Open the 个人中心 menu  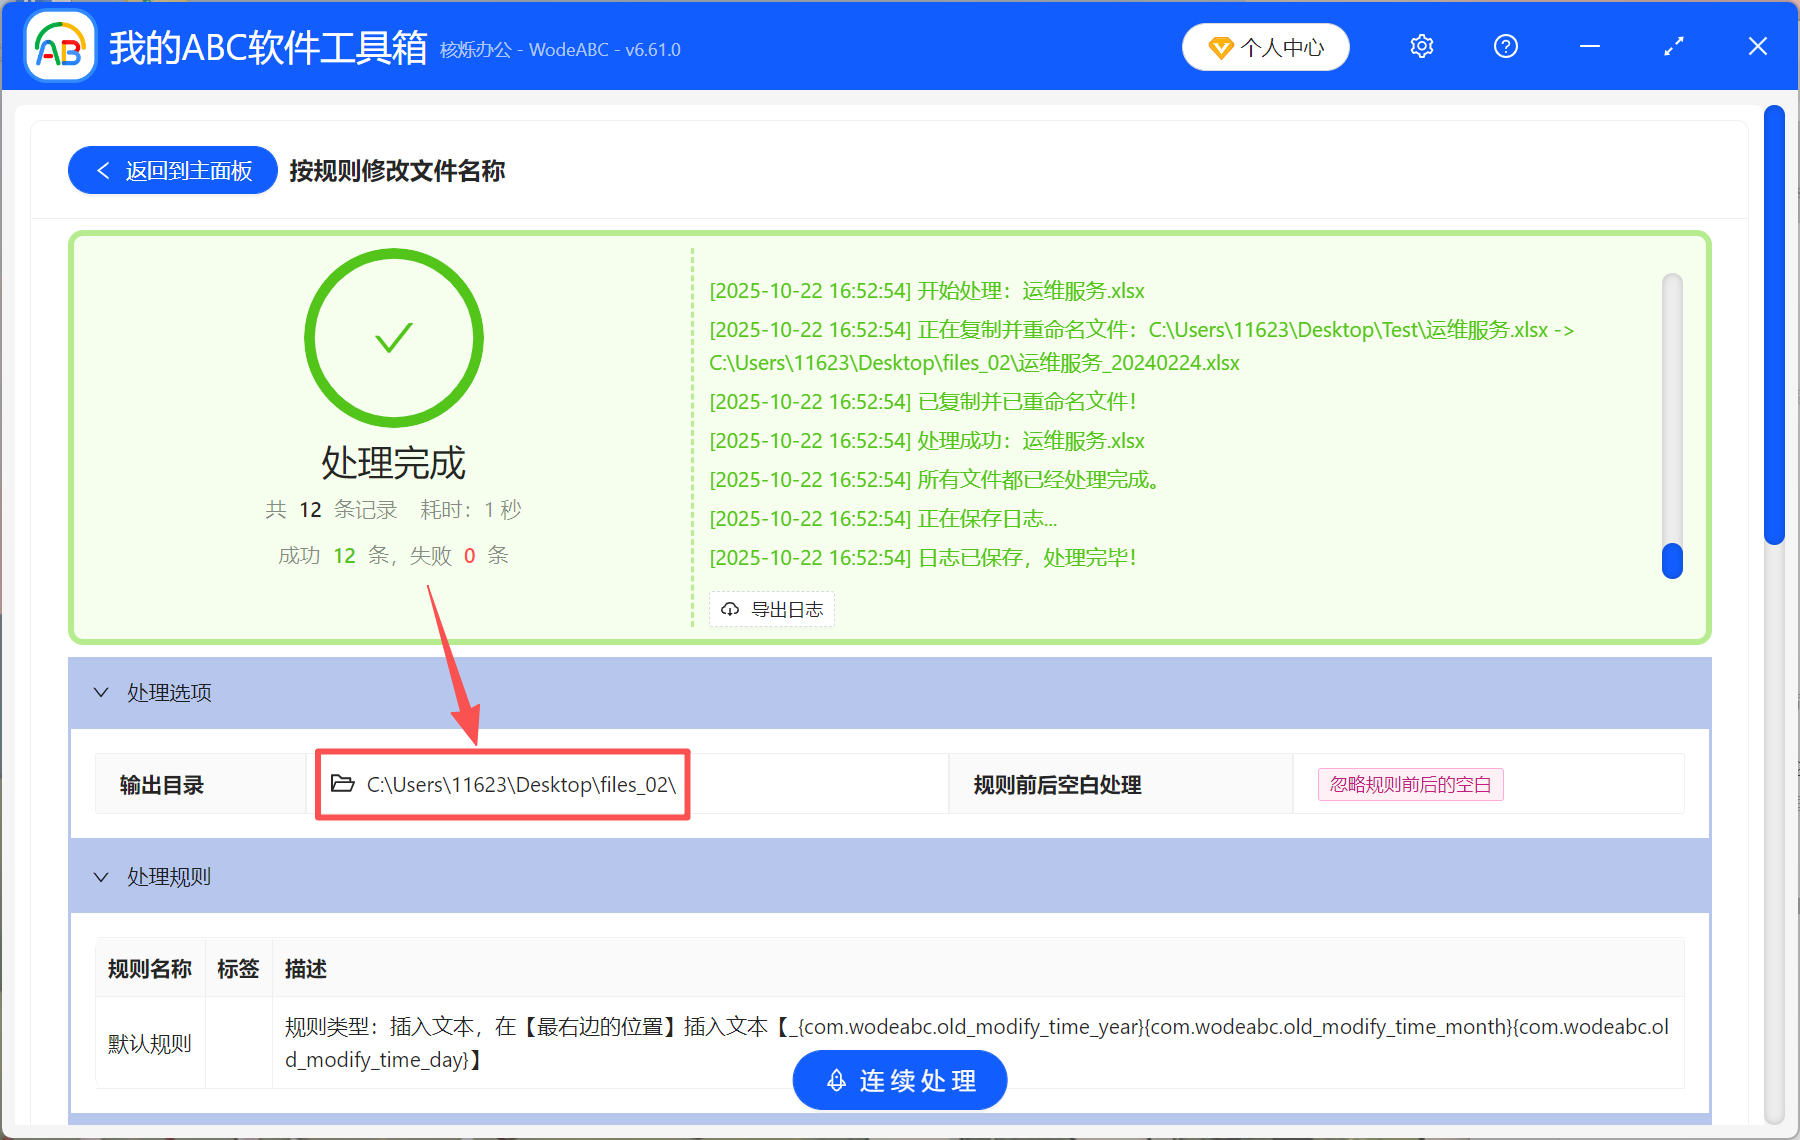coord(1265,46)
